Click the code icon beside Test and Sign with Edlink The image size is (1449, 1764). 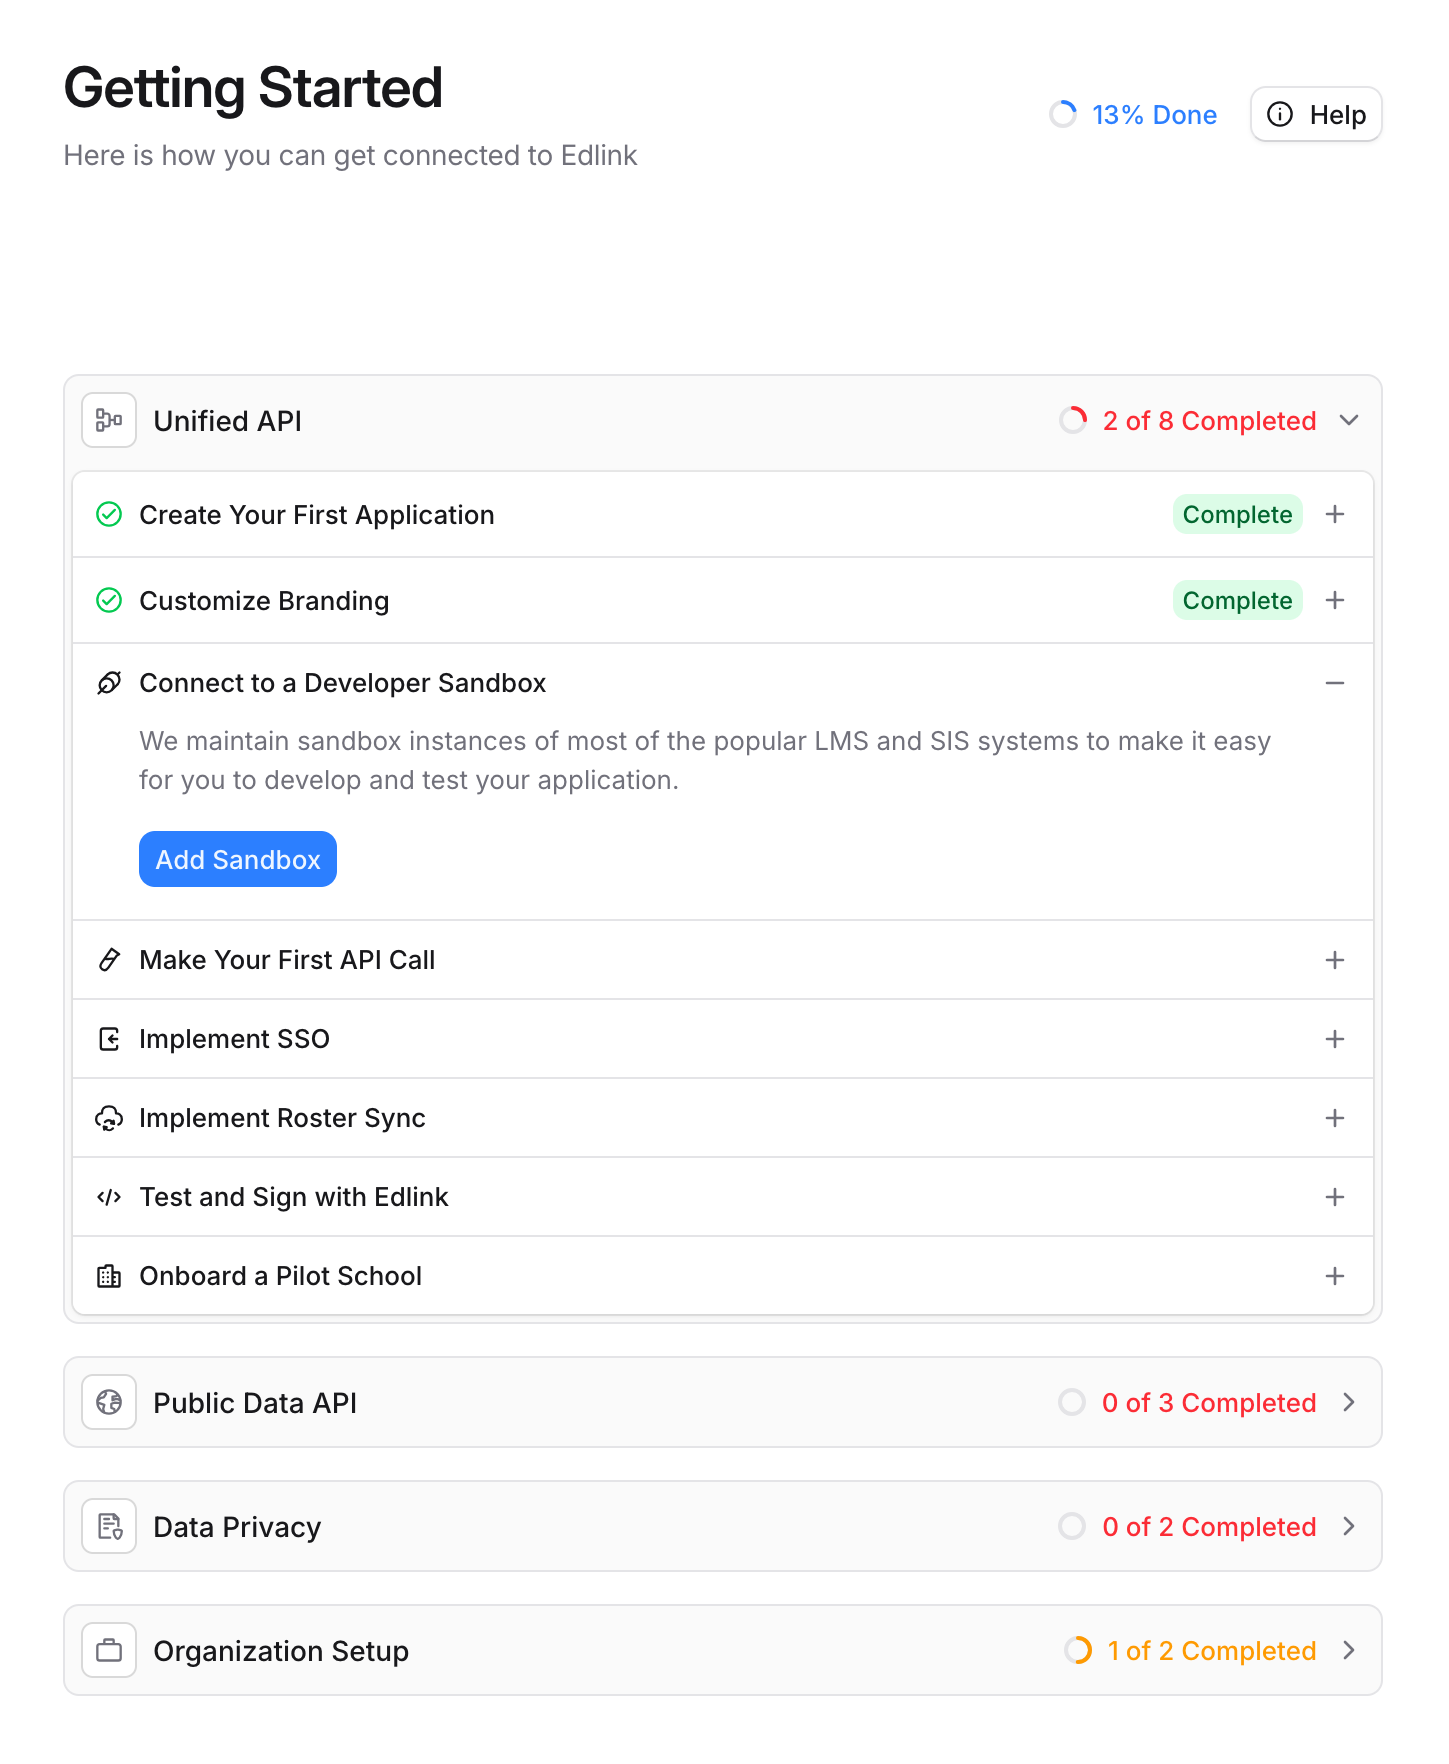point(109,1197)
